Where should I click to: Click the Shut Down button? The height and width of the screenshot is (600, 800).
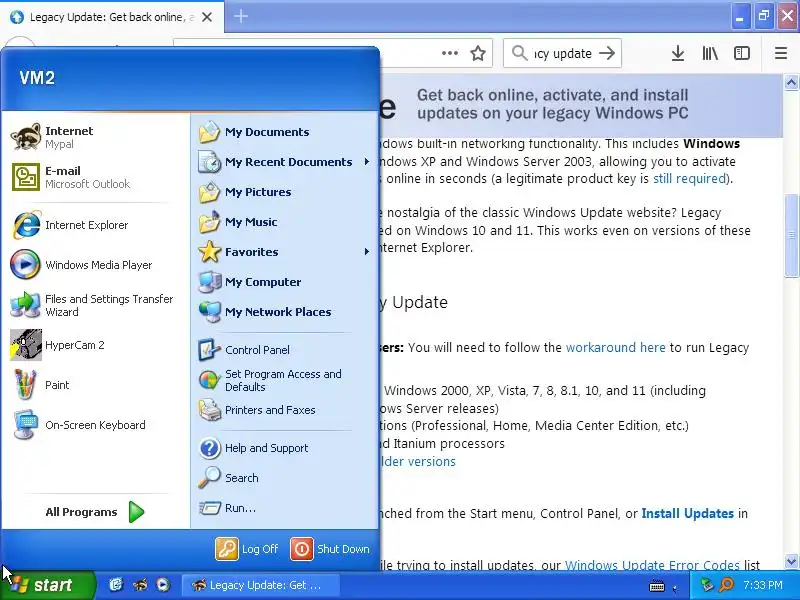click(x=330, y=549)
